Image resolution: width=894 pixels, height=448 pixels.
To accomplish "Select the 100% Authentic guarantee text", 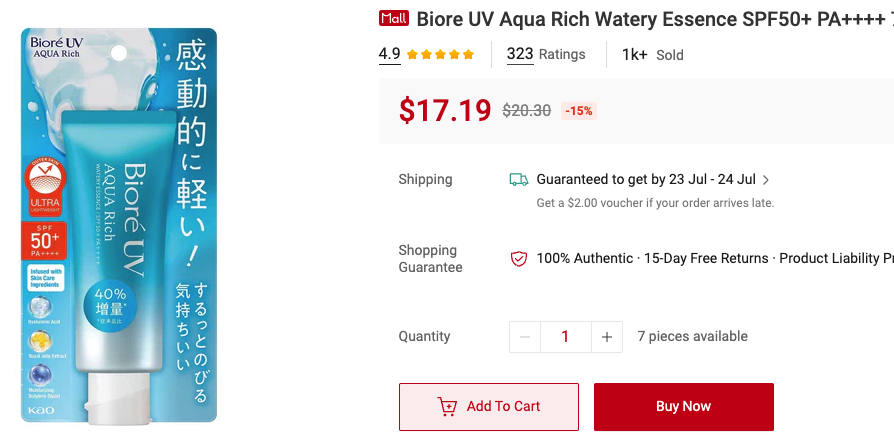I will coord(584,258).
